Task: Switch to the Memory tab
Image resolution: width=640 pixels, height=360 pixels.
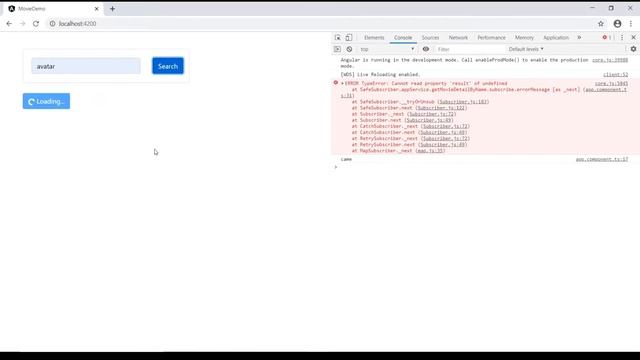Action: click(524, 38)
